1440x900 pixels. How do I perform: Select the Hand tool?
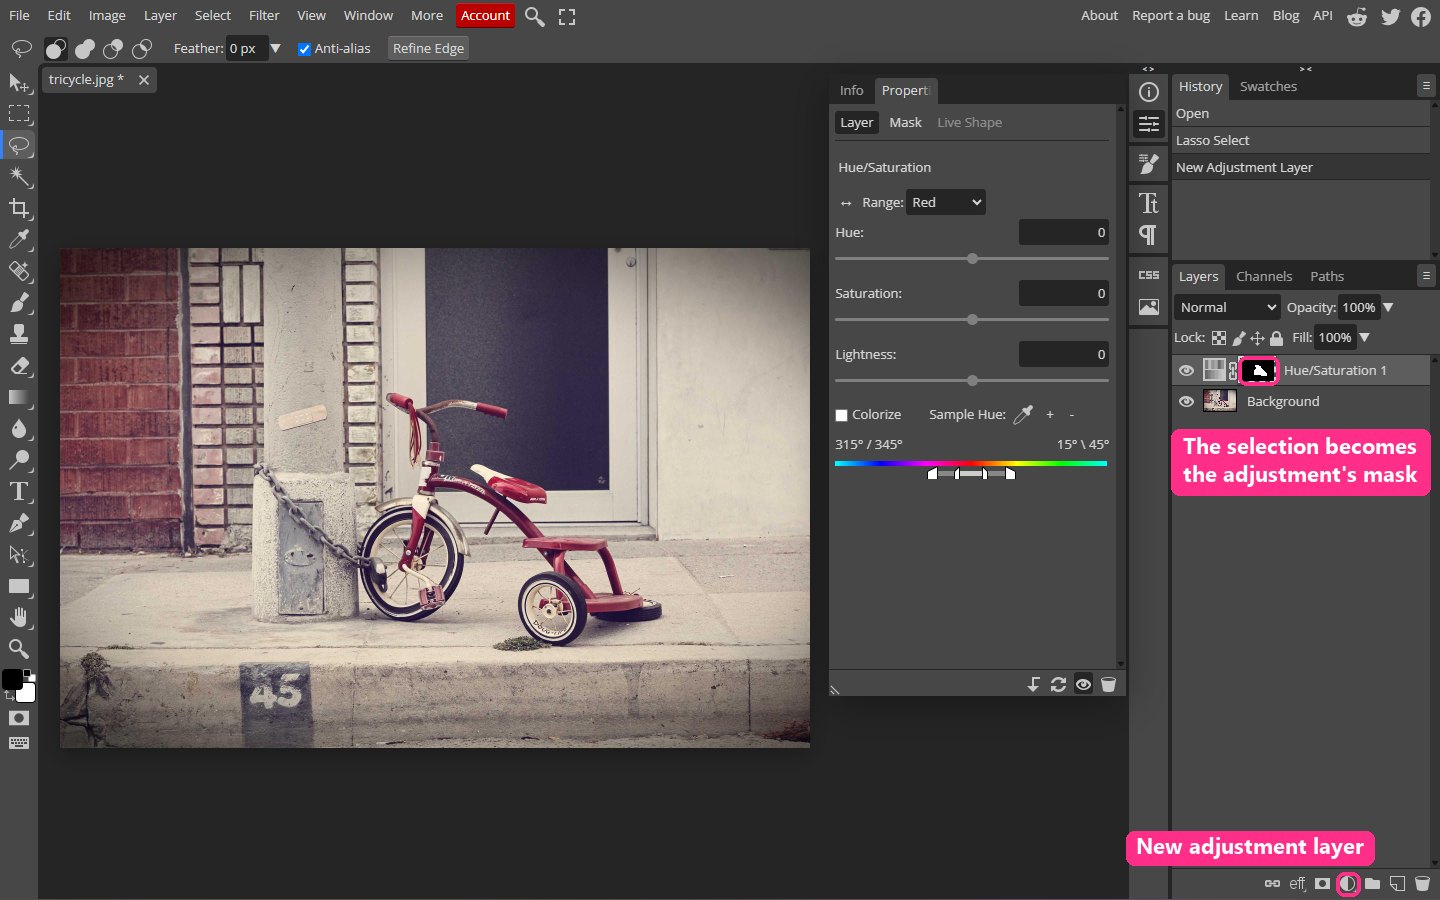point(19,617)
